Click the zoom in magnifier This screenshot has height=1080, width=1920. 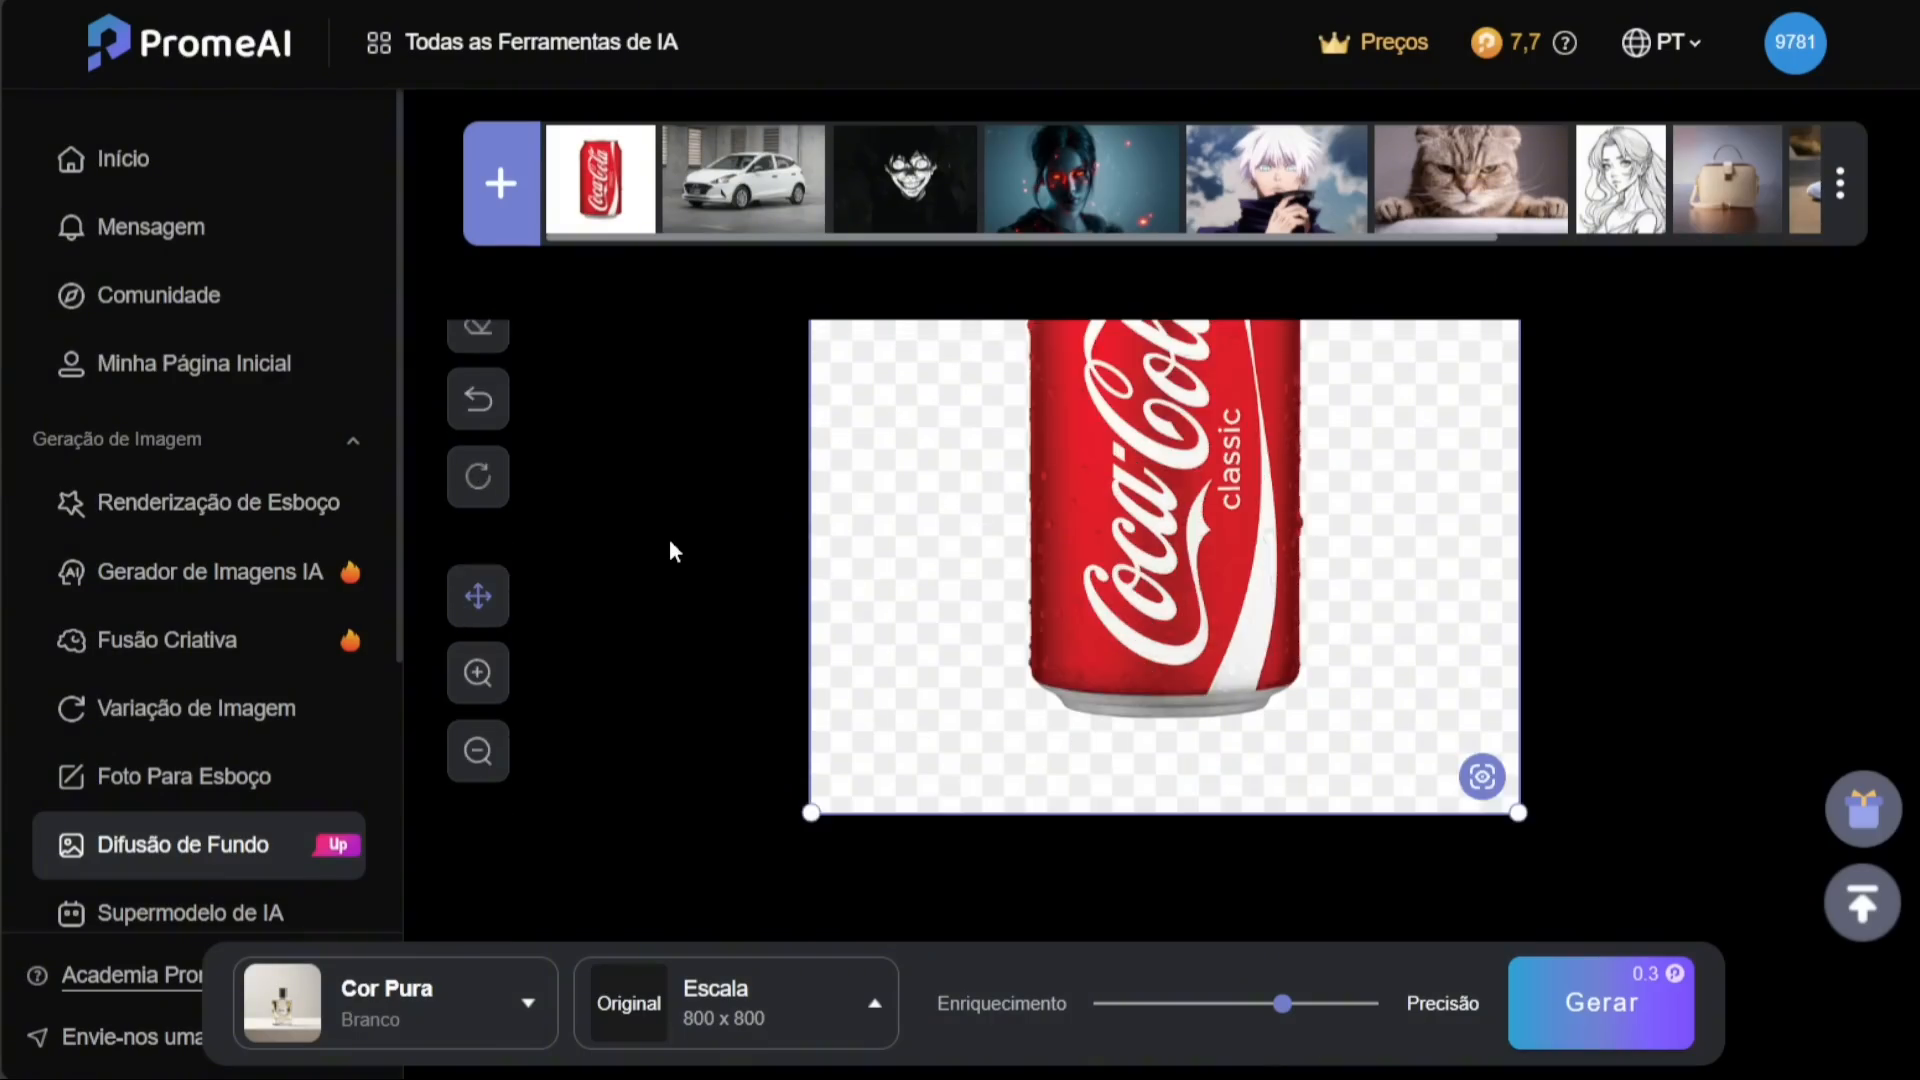coord(478,673)
